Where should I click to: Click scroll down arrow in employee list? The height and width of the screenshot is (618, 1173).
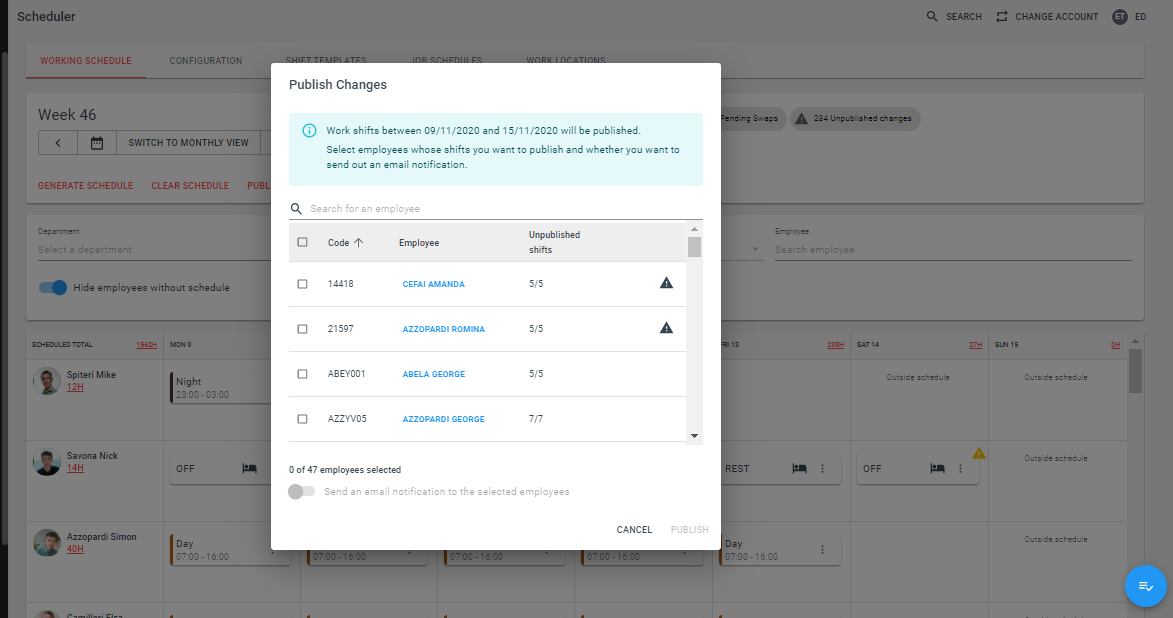(694, 435)
